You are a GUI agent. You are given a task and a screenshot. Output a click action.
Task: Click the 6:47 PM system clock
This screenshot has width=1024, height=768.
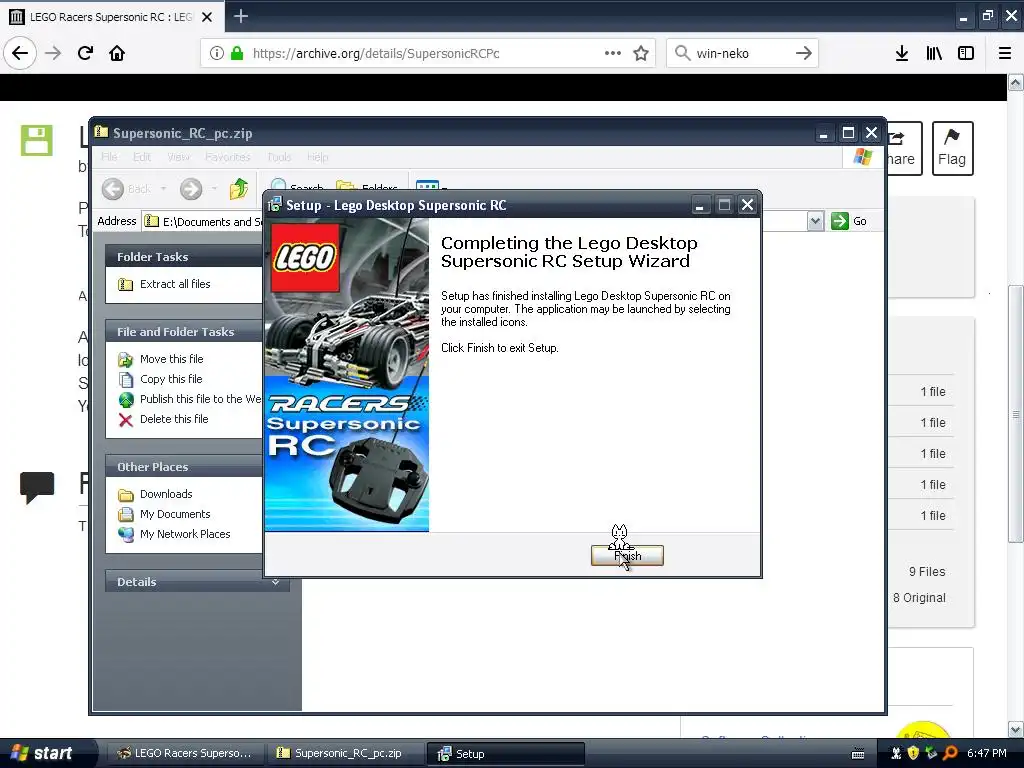coord(987,753)
